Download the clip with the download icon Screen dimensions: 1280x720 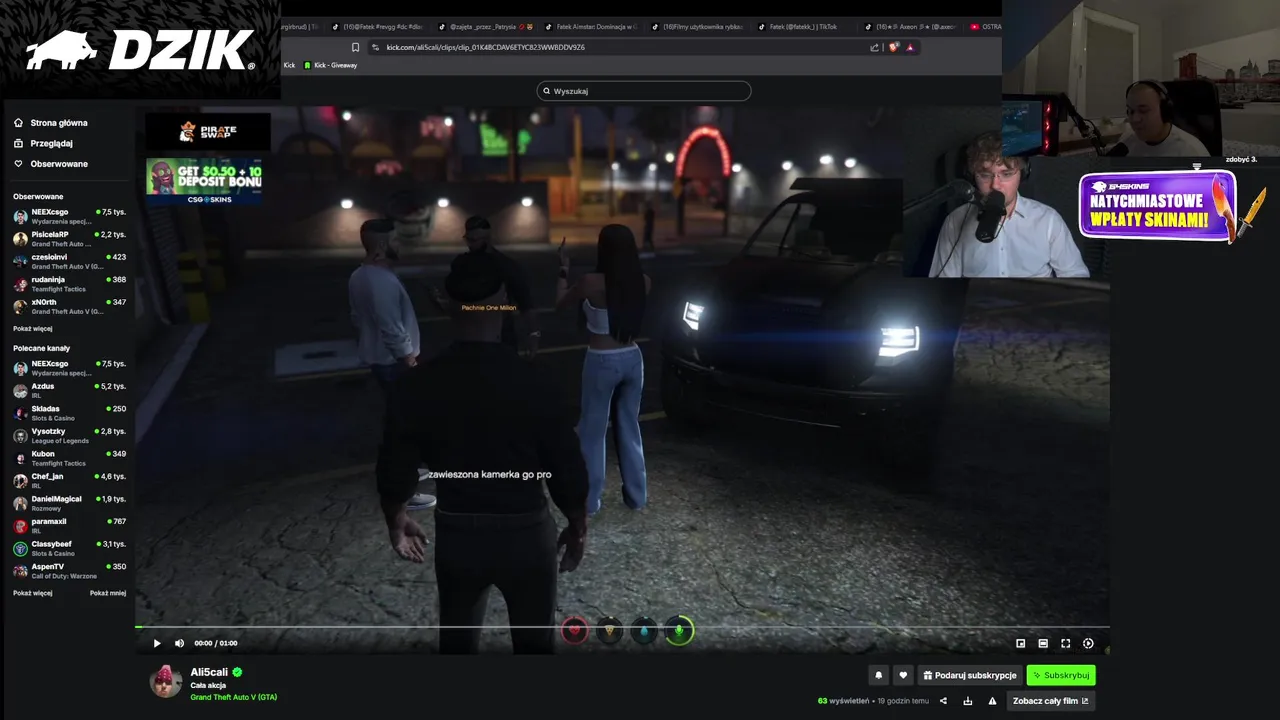click(967, 701)
